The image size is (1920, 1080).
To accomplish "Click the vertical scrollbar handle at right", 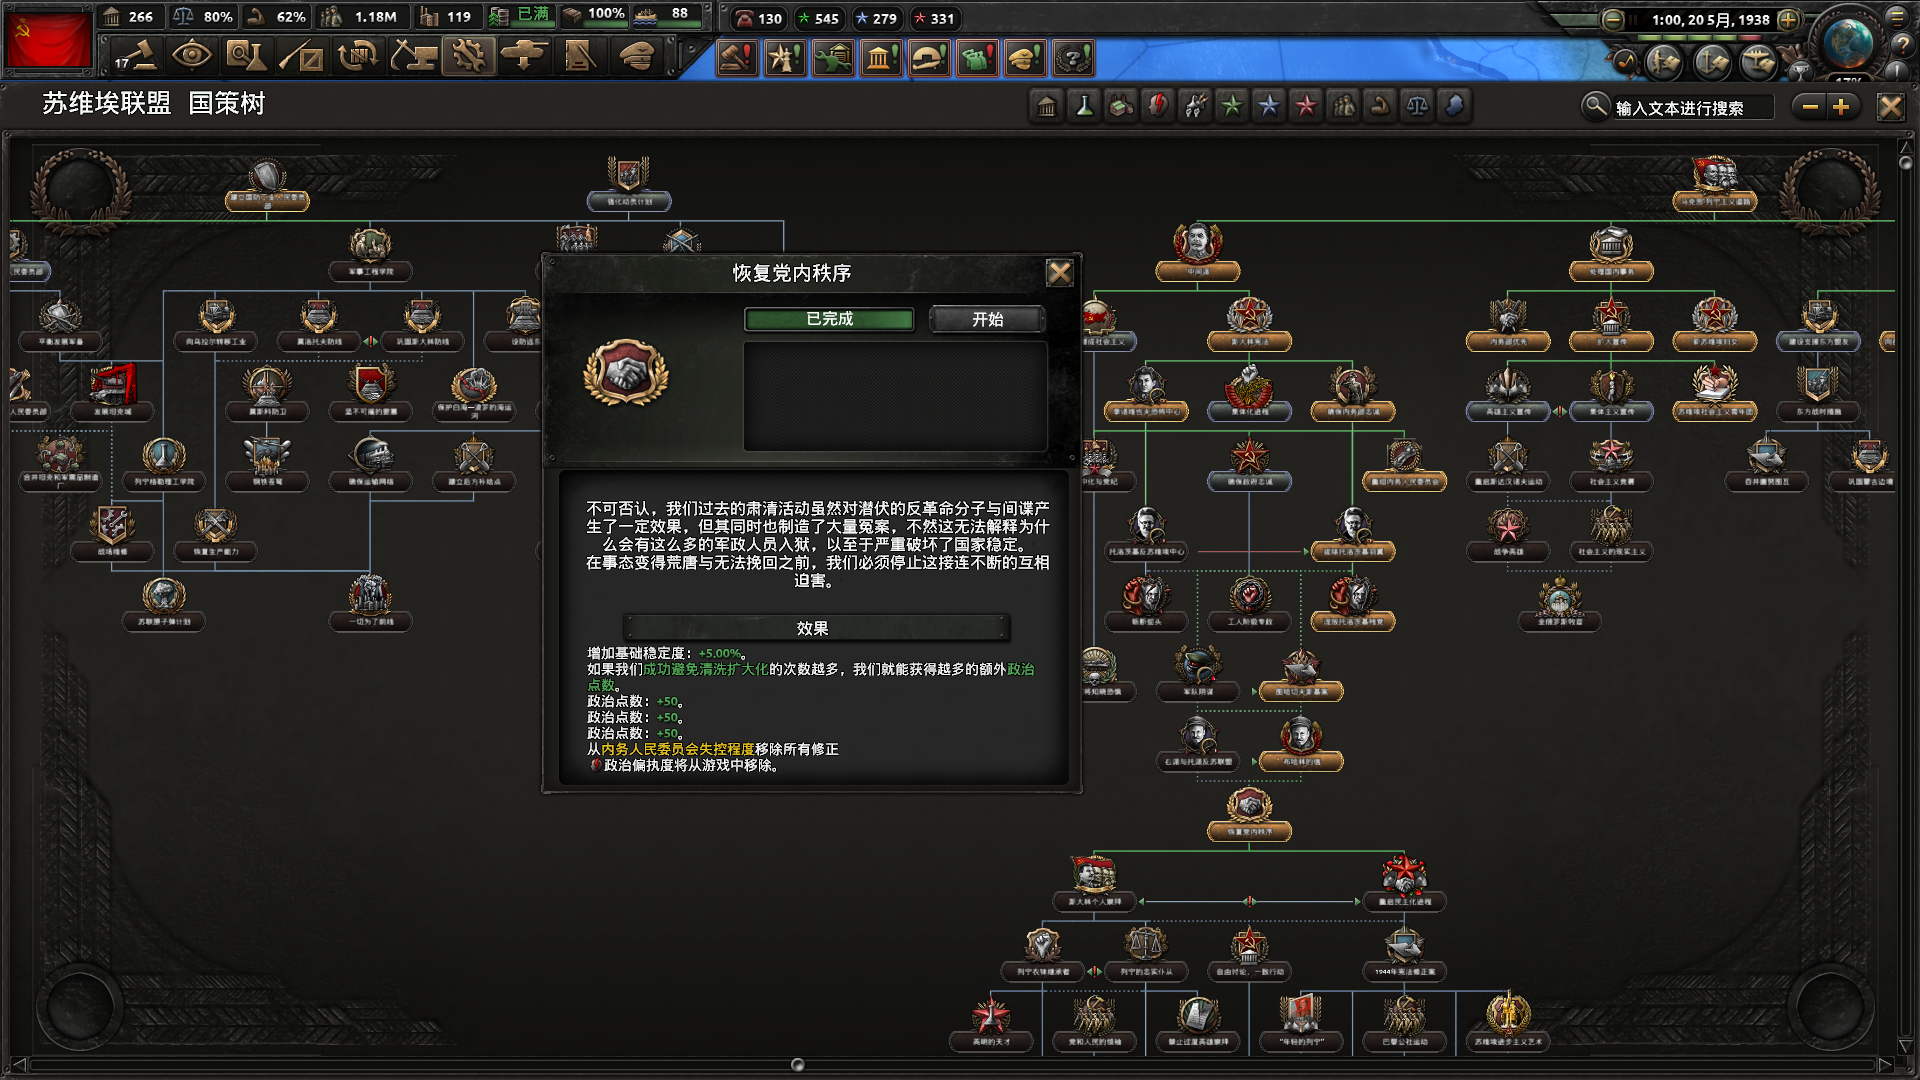I will (x=1905, y=162).
